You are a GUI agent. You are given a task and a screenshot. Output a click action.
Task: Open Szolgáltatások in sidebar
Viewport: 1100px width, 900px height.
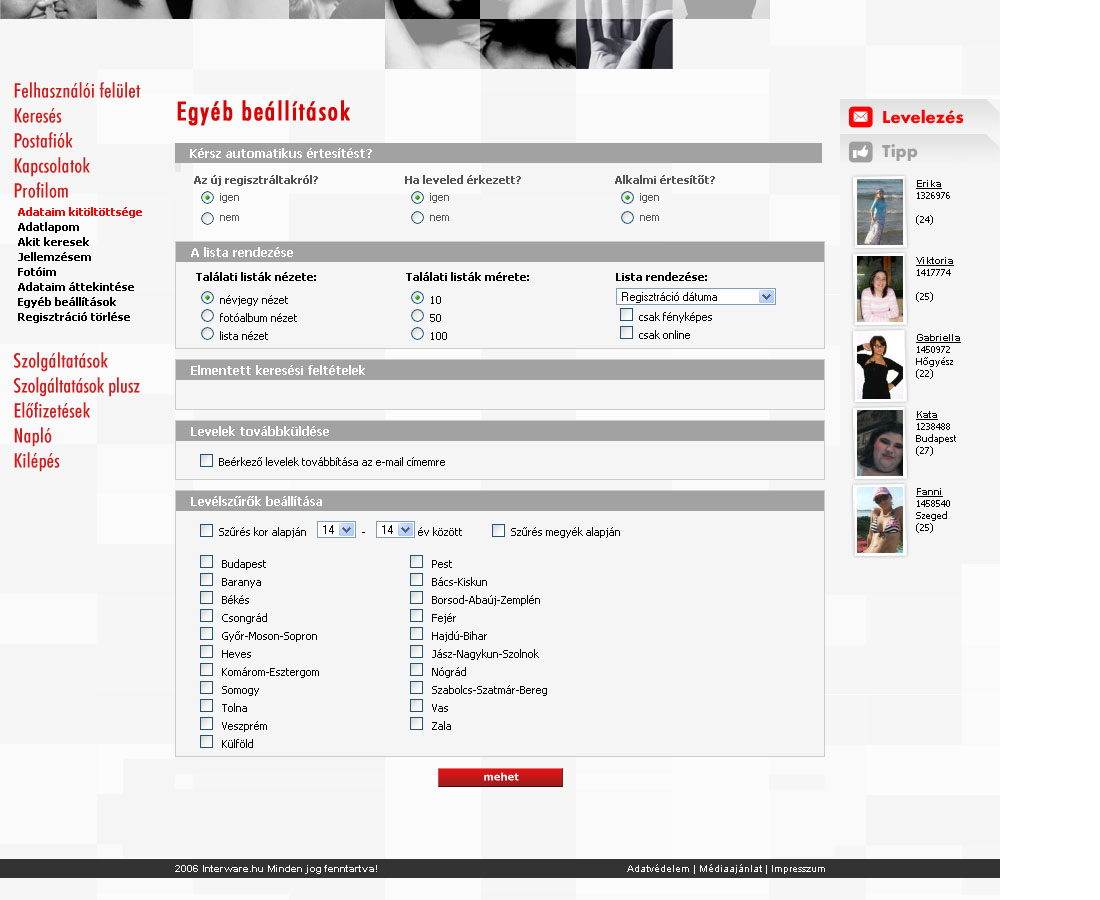60,361
